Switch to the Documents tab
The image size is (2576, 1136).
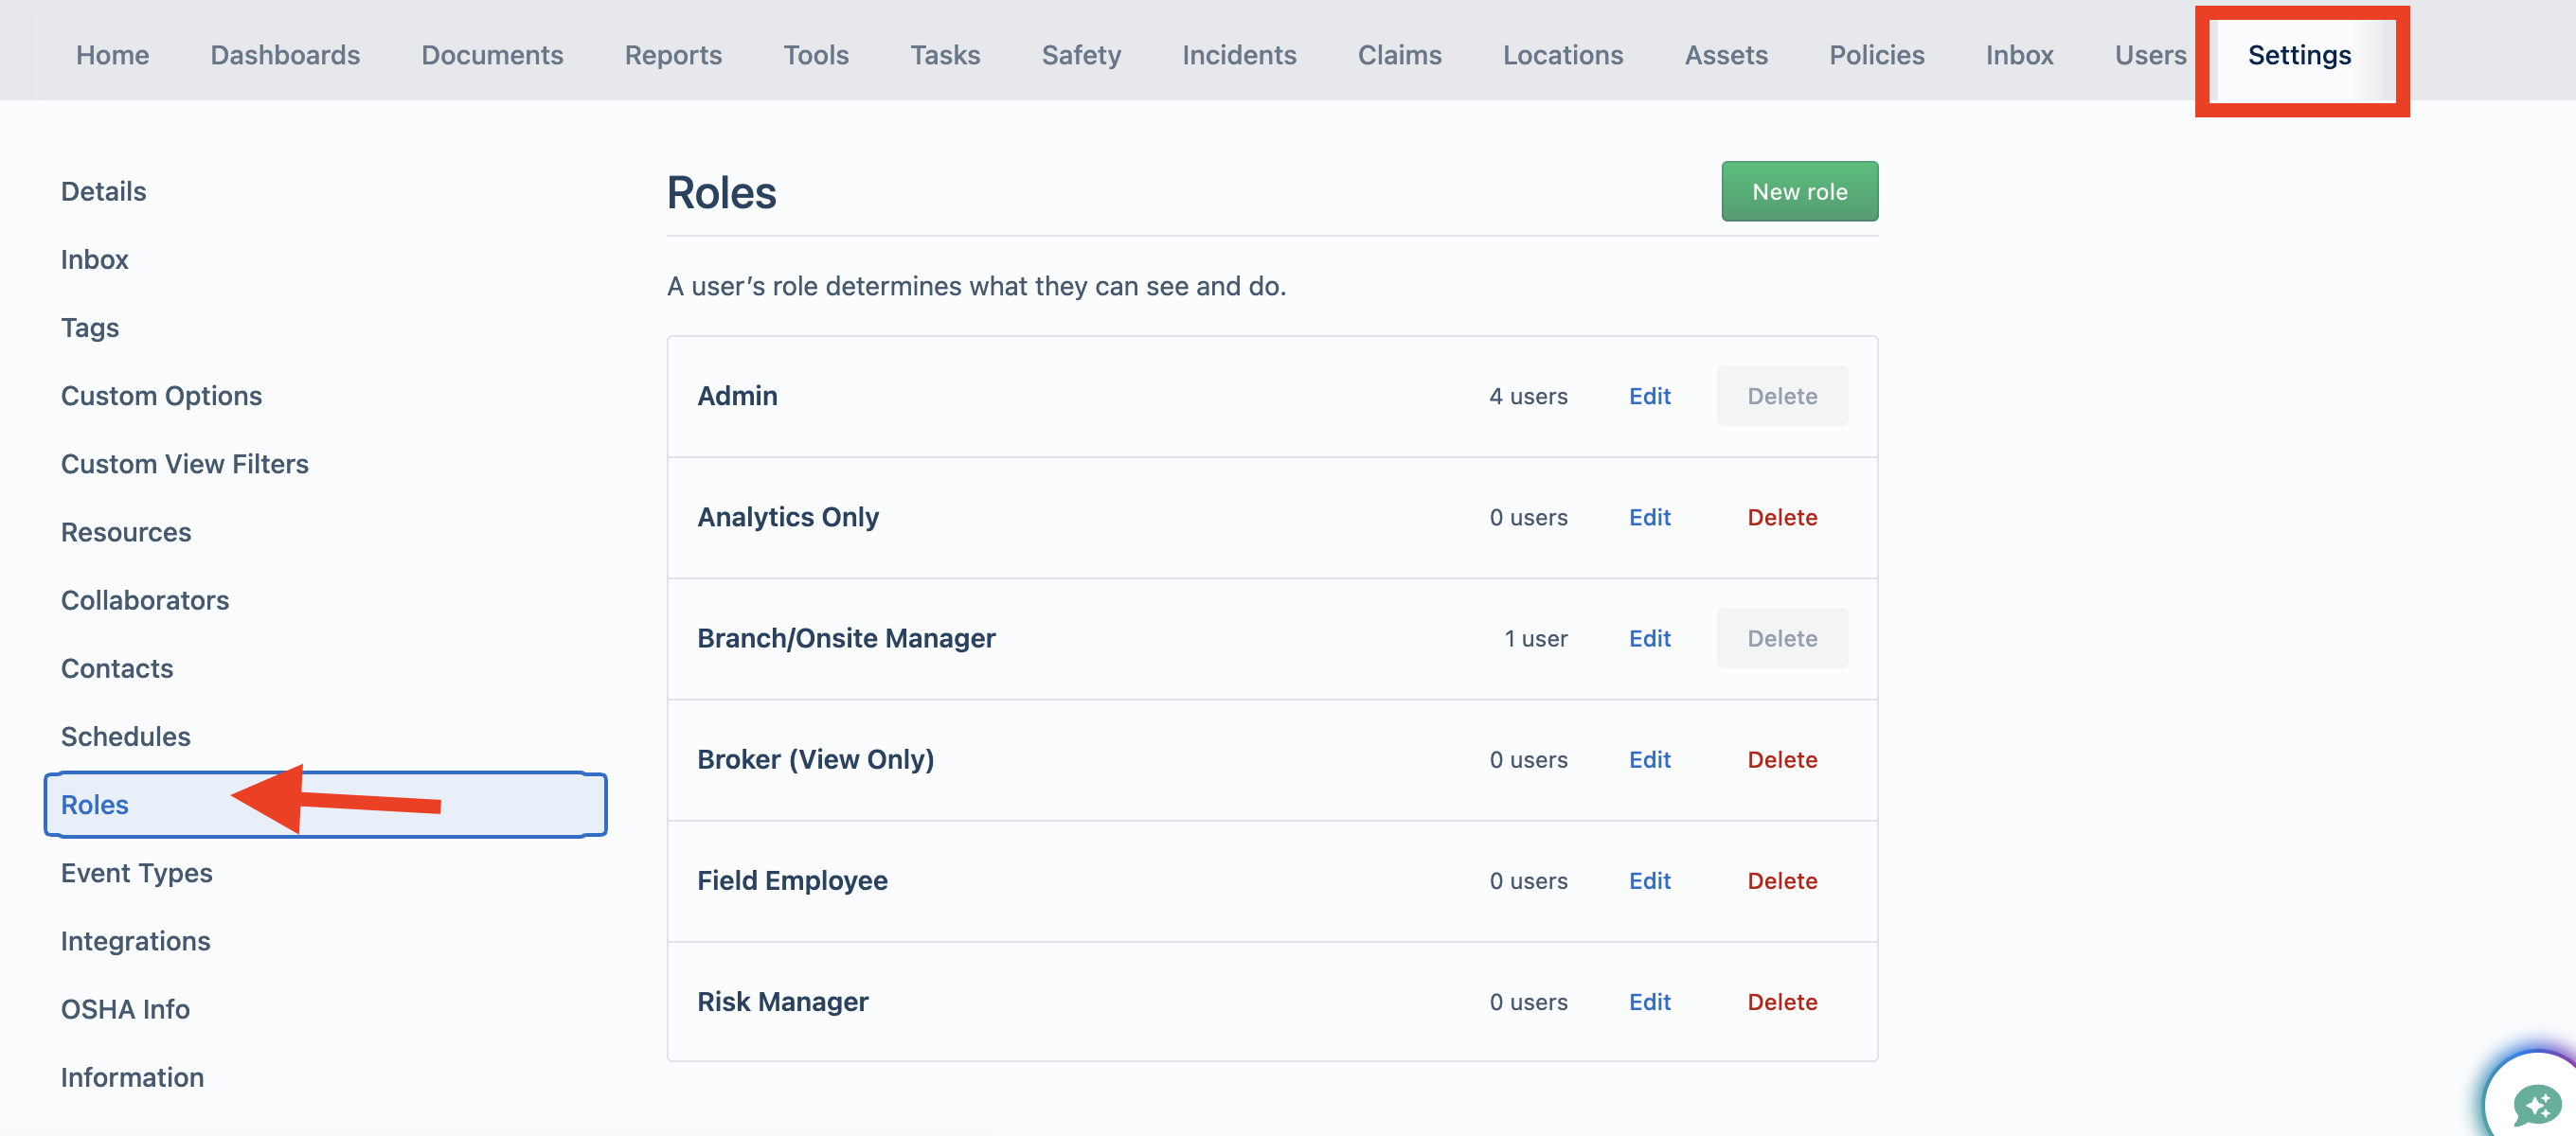click(x=492, y=55)
